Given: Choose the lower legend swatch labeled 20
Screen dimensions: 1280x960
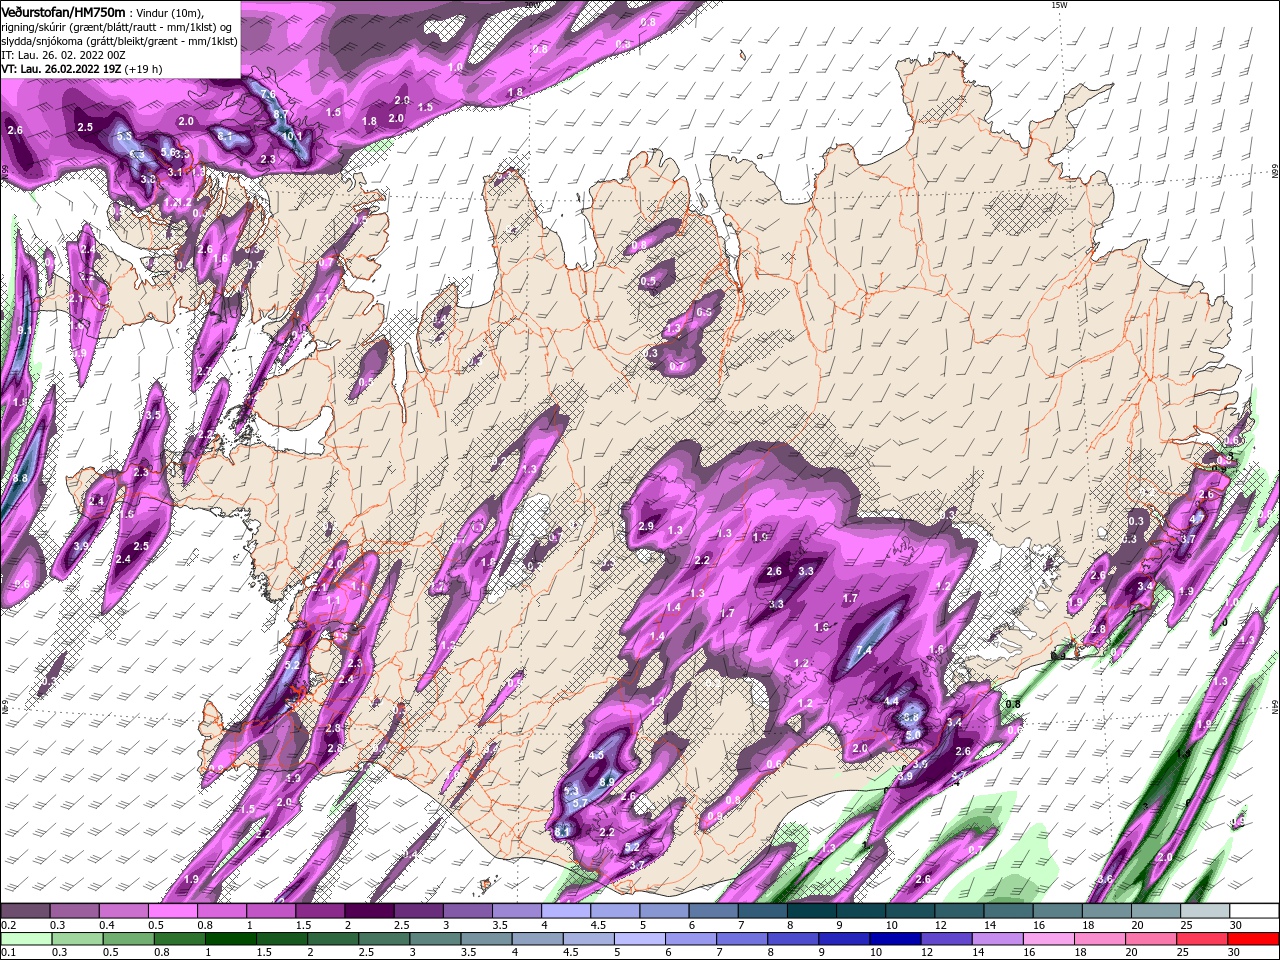Looking at the screenshot, I should (1152, 939).
